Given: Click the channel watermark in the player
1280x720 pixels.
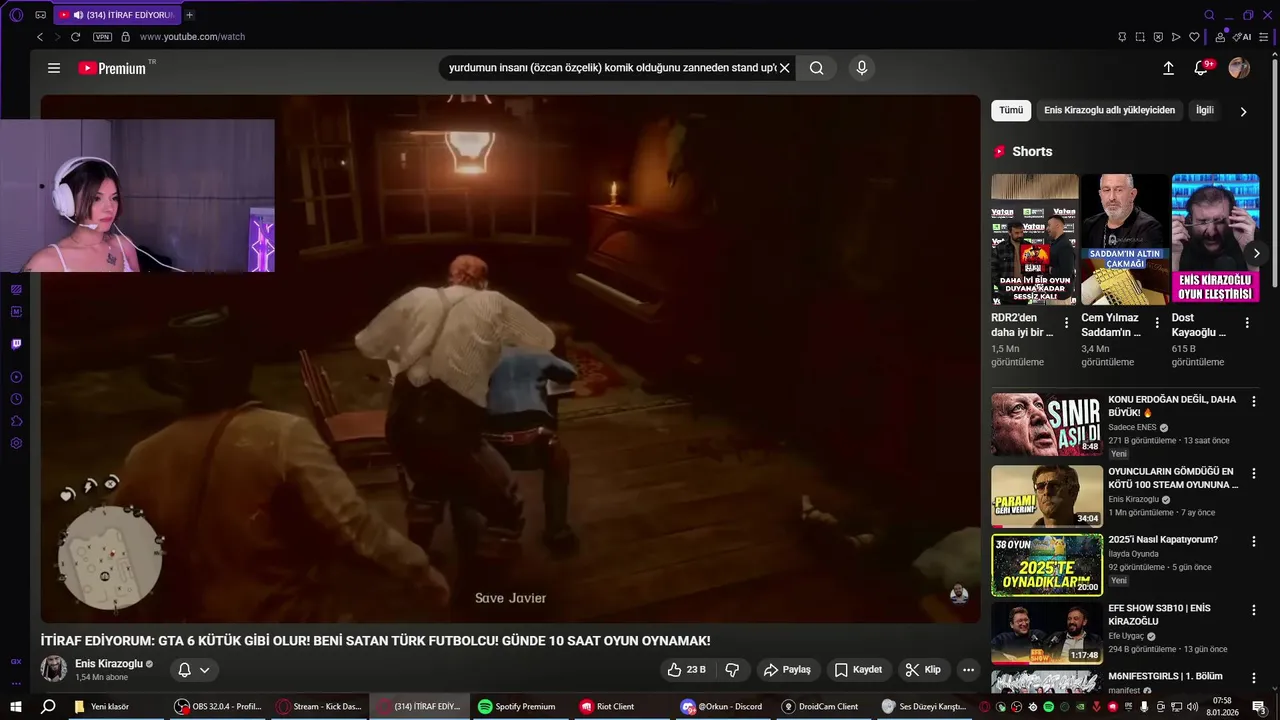Looking at the screenshot, I should (x=959, y=594).
